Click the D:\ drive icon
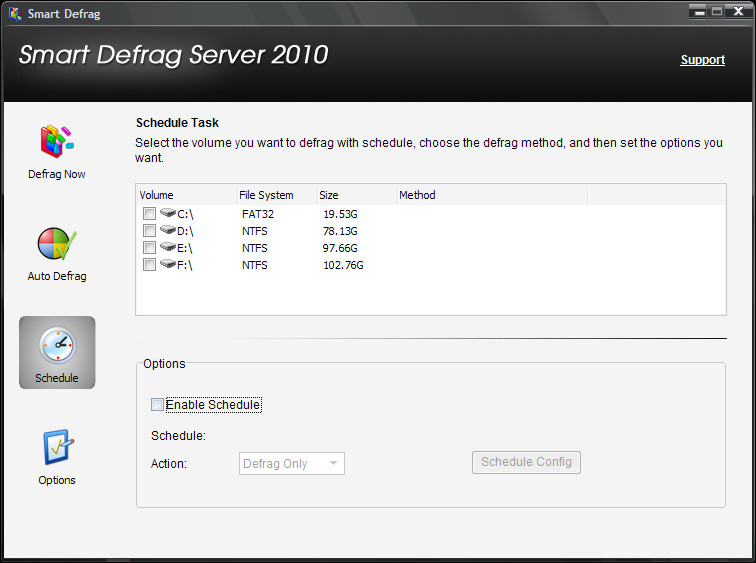Screen dimensions: 756x563 [x=168, y=230]
